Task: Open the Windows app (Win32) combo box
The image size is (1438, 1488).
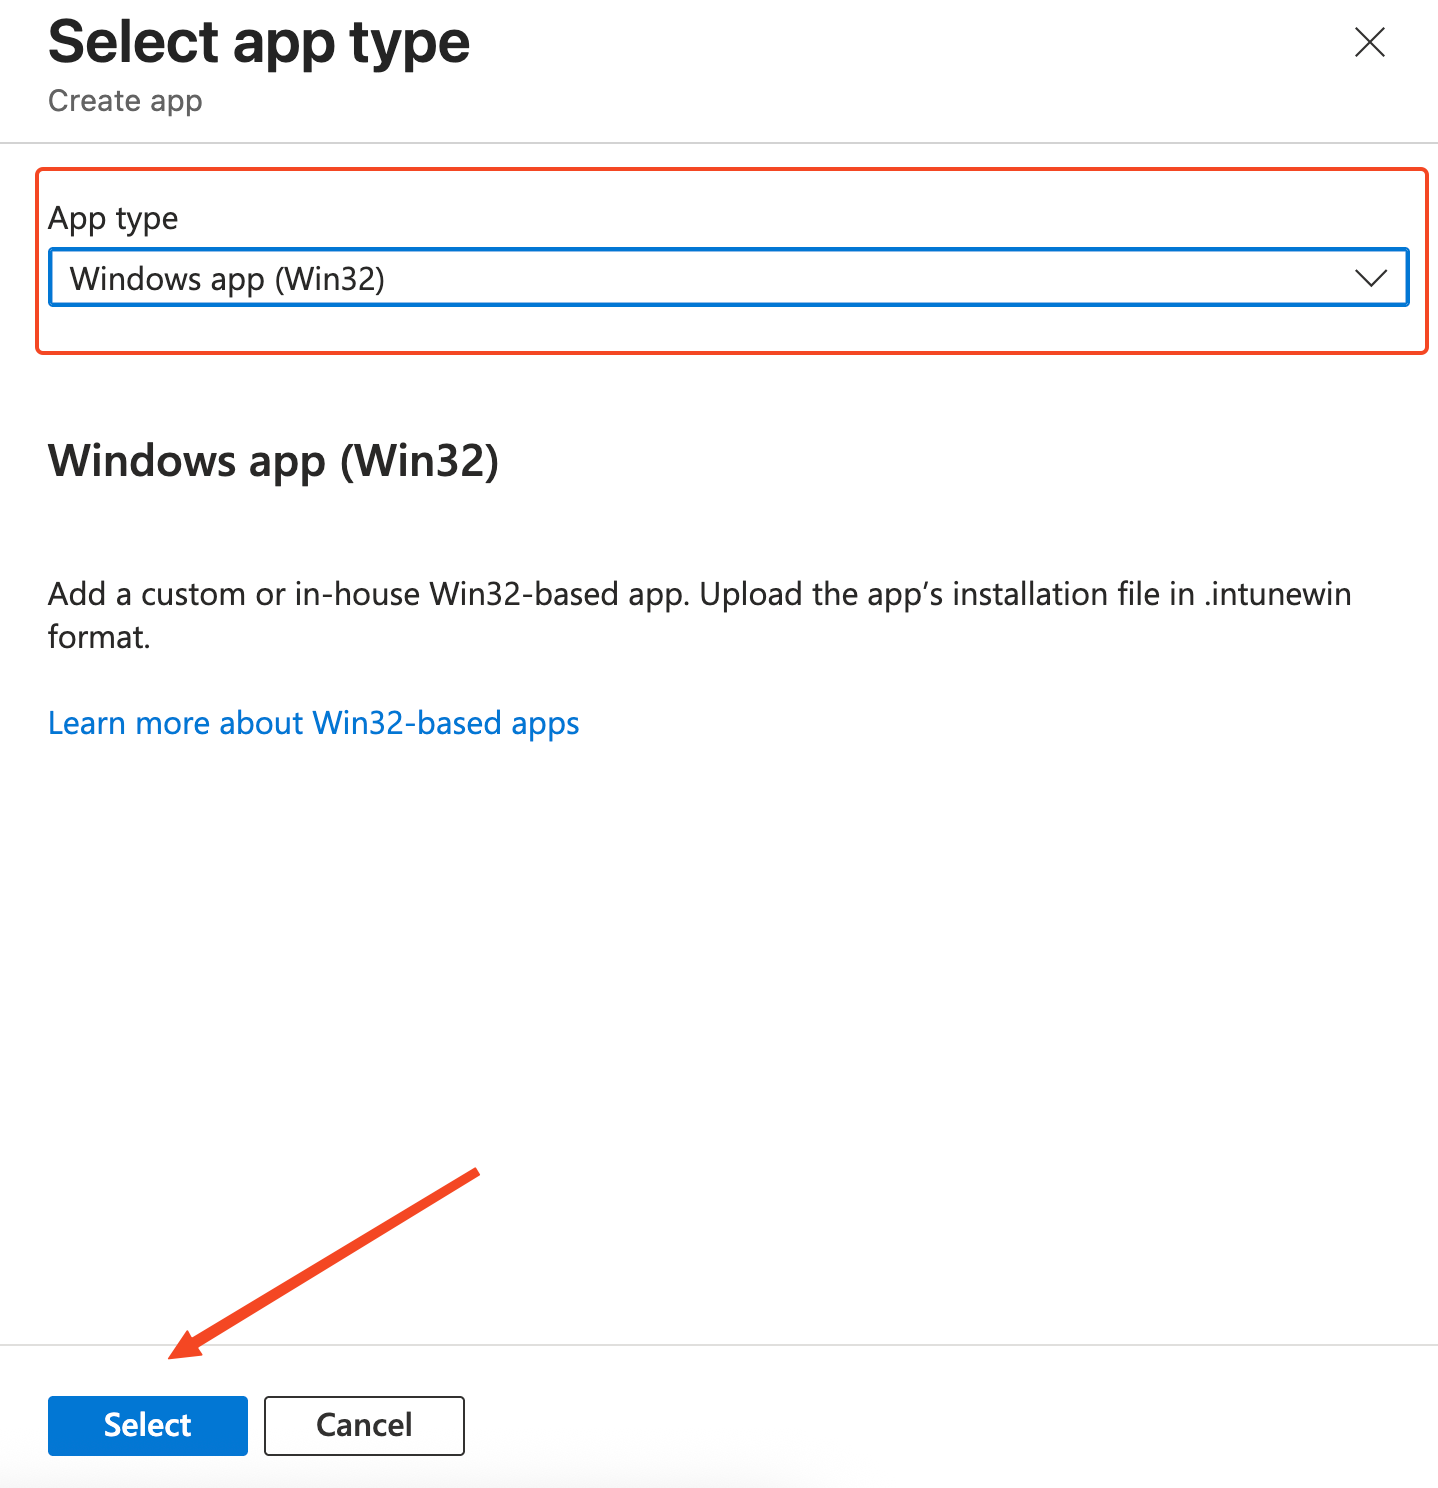Action: pos(700,278)
